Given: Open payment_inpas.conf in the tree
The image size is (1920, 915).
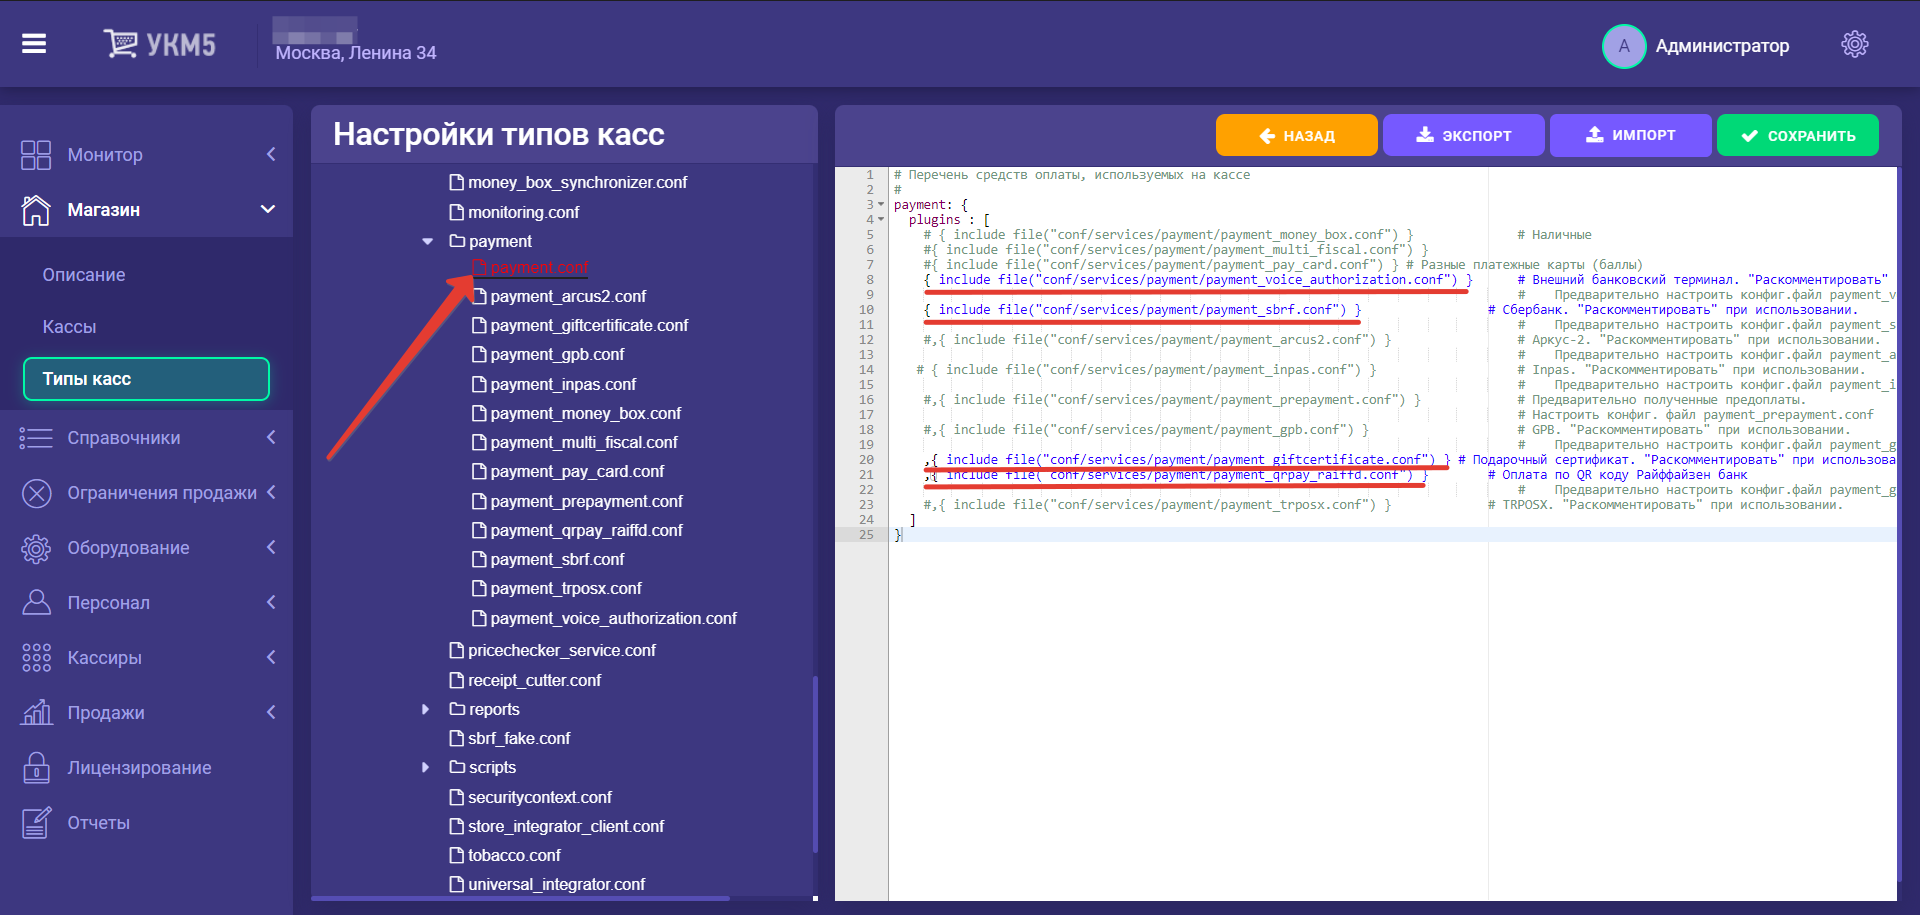Looking at the screenshot, I should (x=563, y=384).
